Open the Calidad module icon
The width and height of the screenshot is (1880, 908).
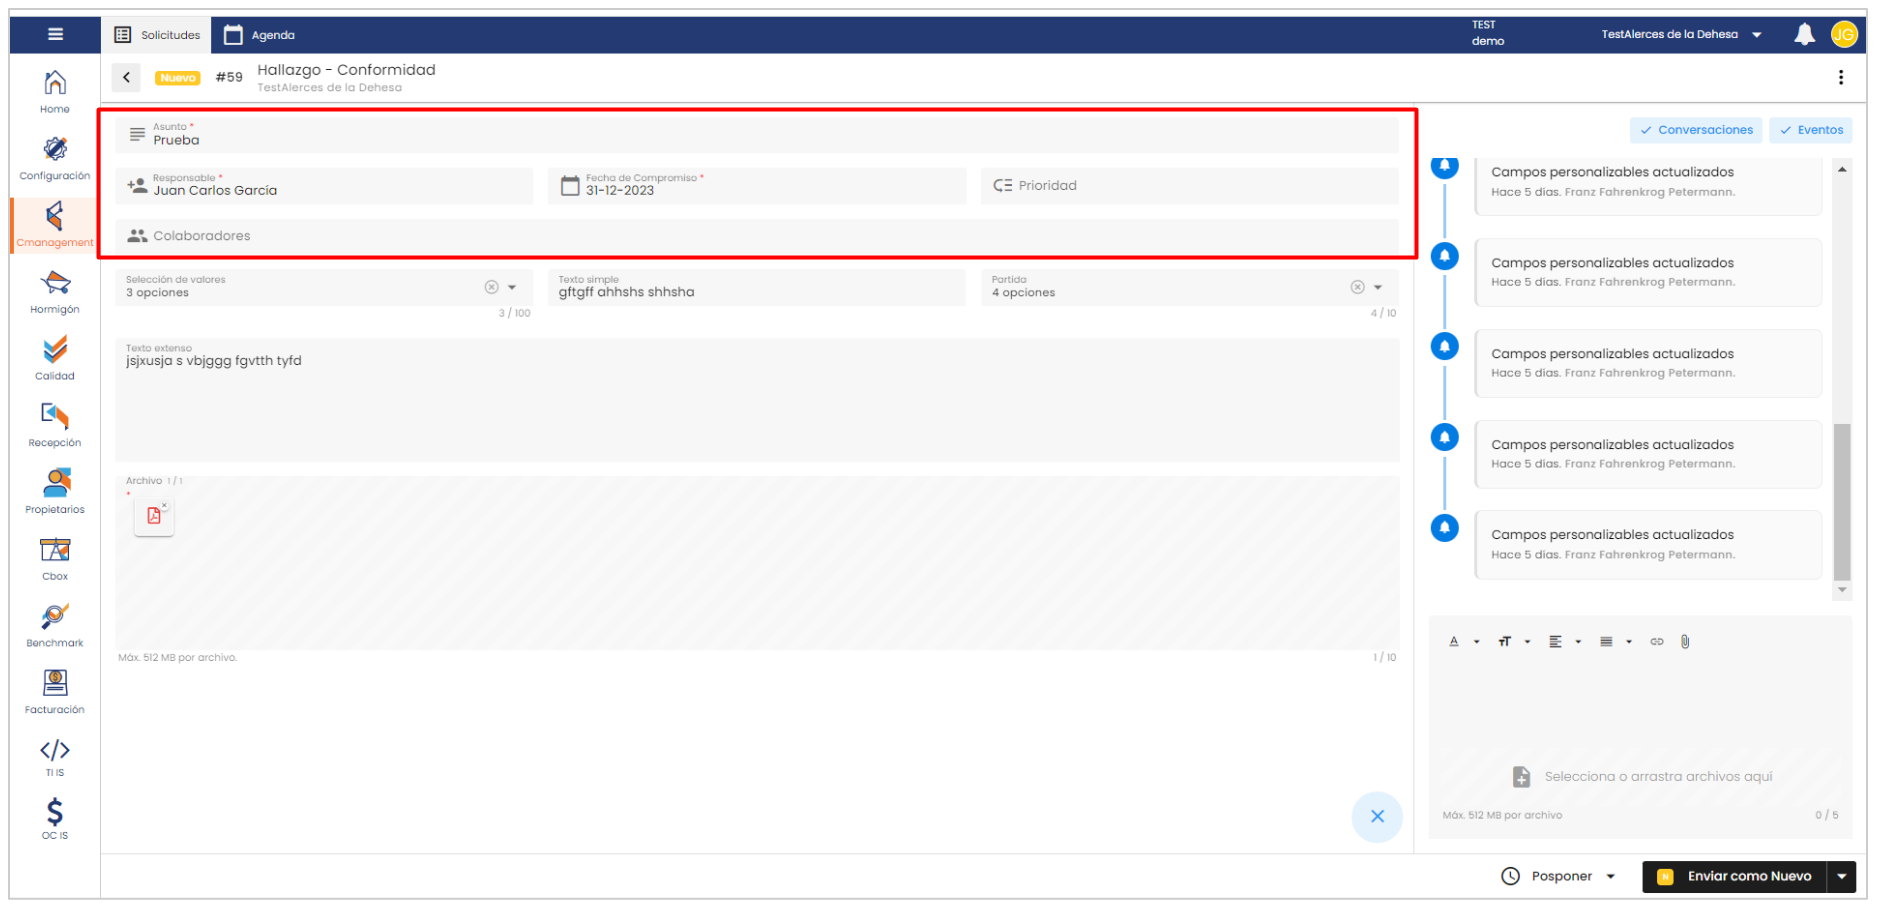point(55,358)
